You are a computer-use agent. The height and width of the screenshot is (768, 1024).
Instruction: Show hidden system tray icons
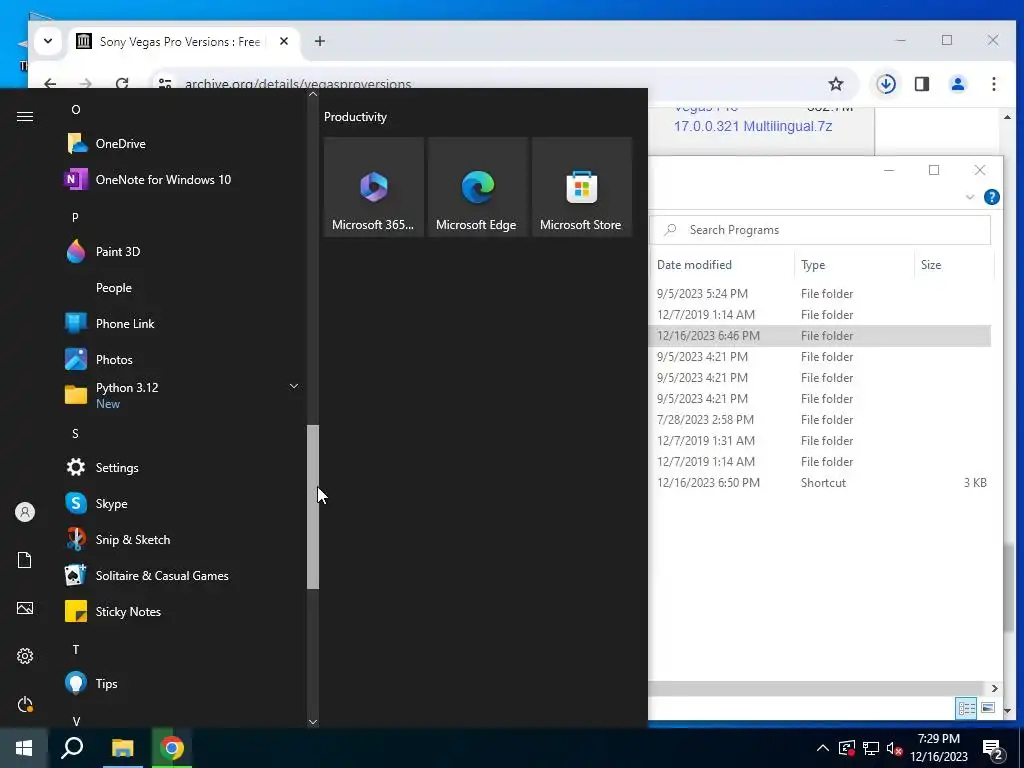pyautogui.click(x=823, y=748)
